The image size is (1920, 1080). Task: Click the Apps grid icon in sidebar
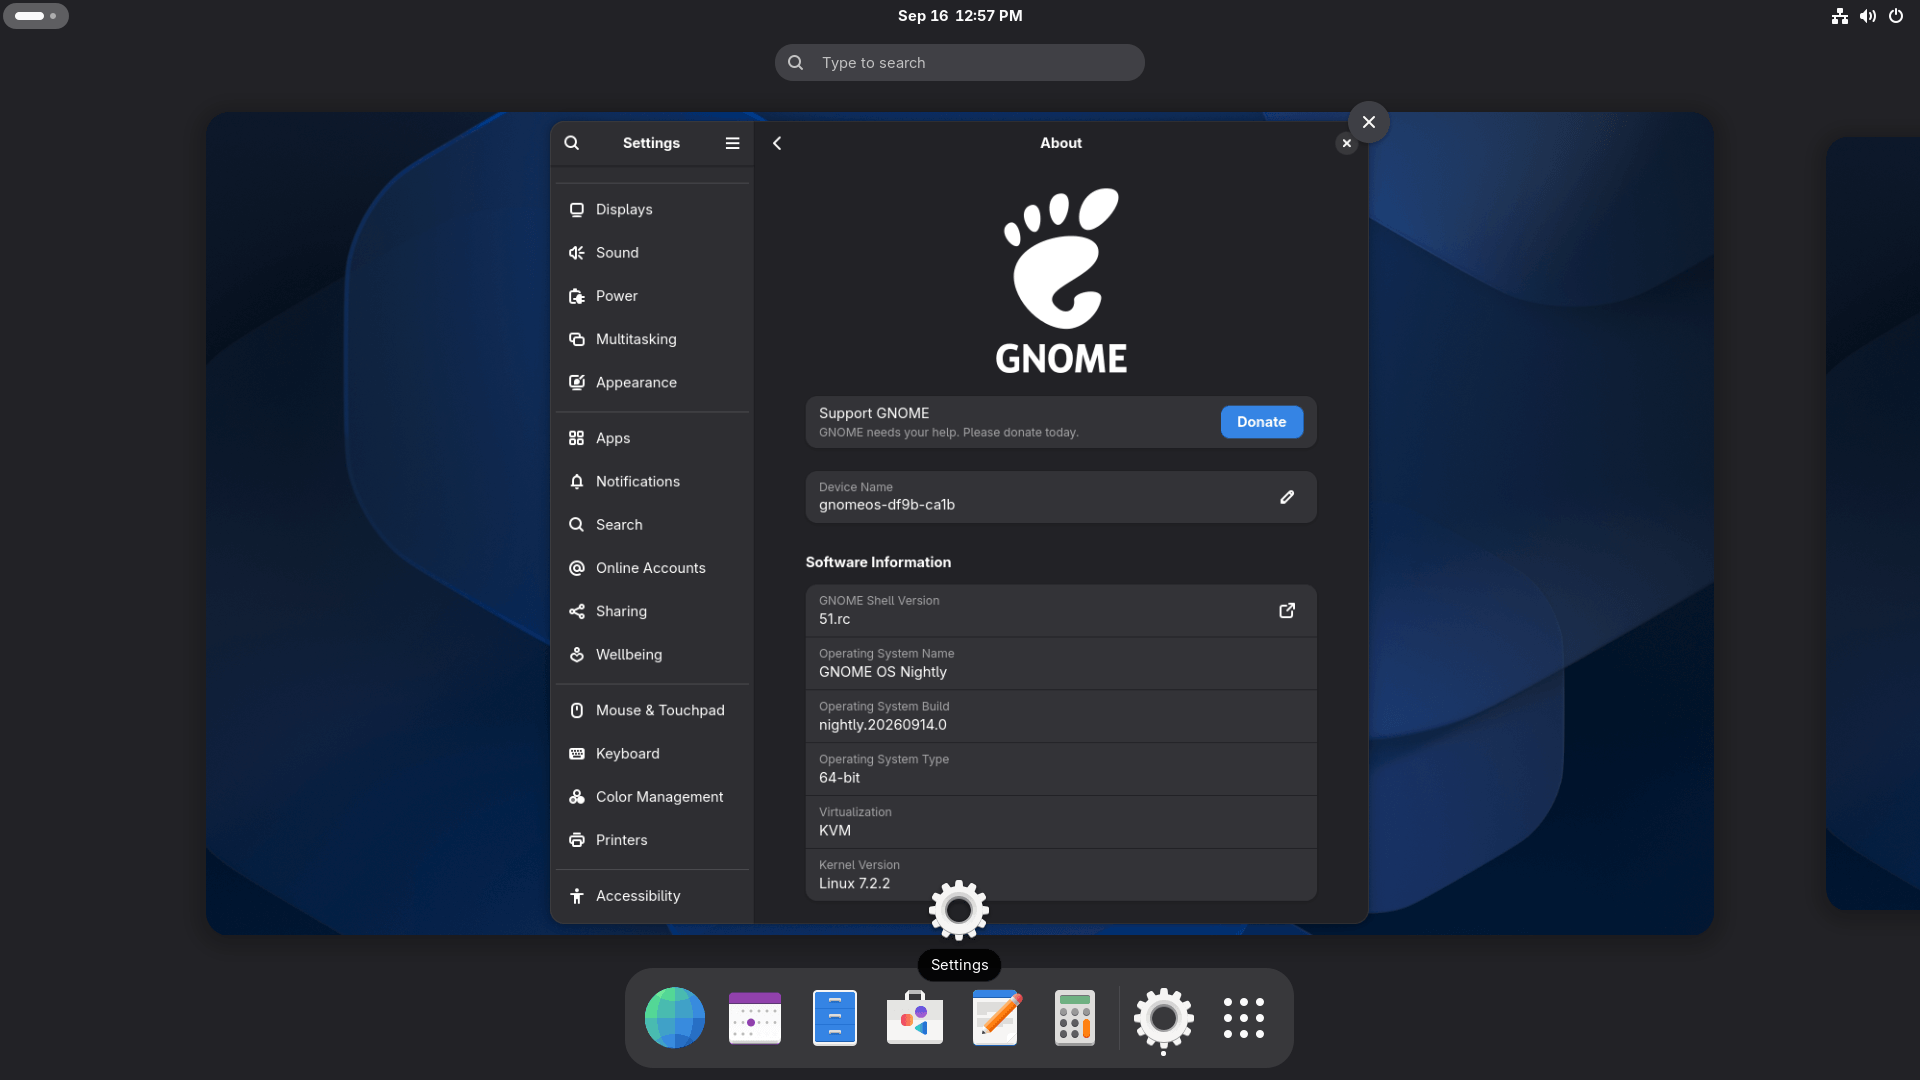(x=577, y=438)
